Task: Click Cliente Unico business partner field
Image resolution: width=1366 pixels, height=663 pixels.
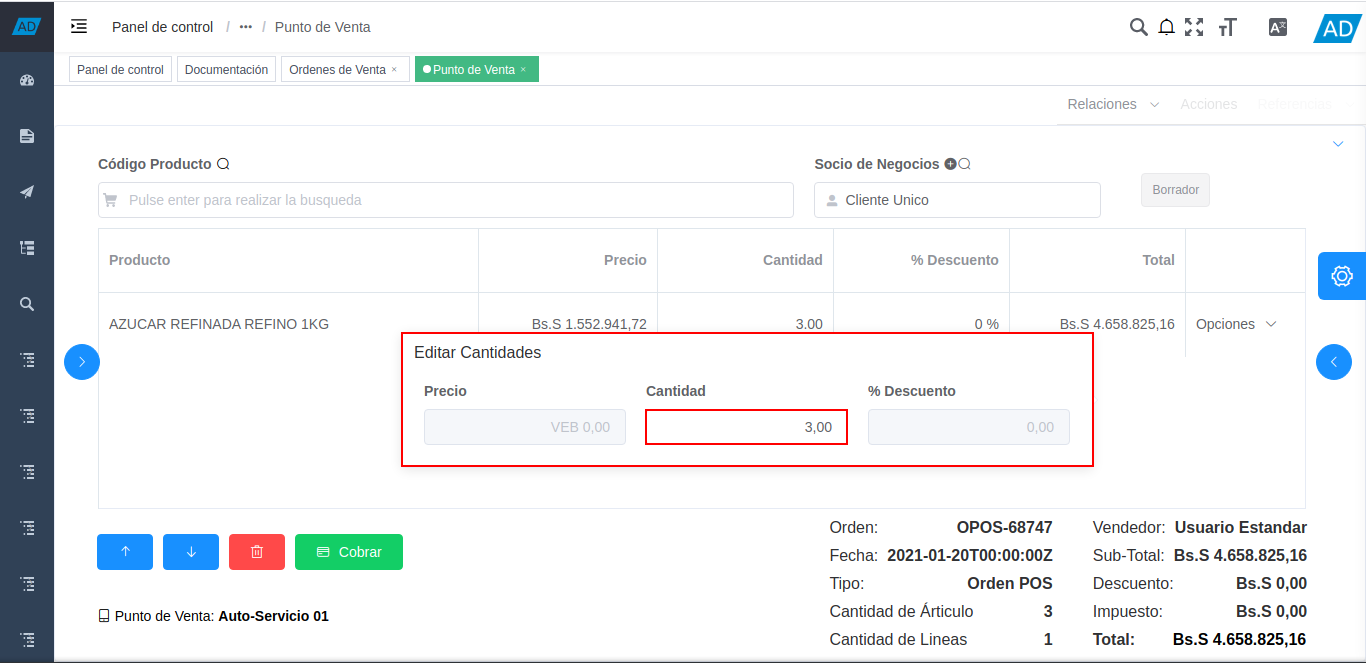Action: (x=957, y=200)
